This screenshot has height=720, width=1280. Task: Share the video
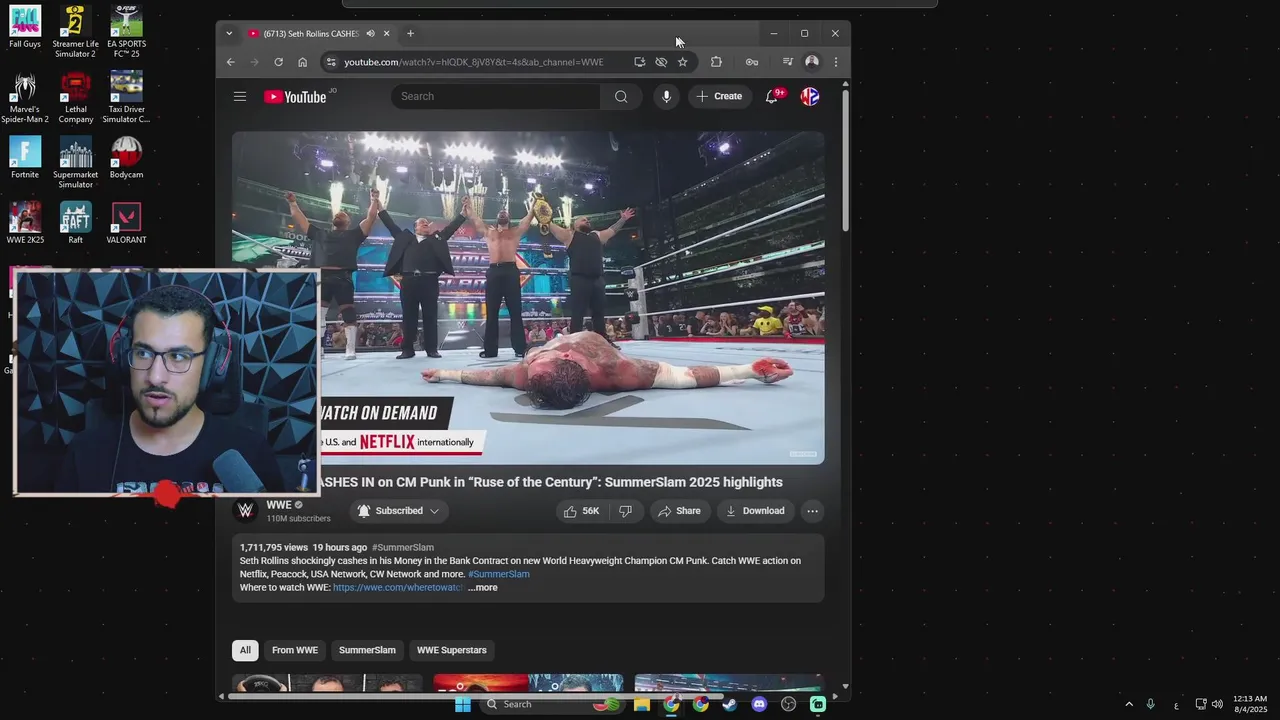pos(679,511)
